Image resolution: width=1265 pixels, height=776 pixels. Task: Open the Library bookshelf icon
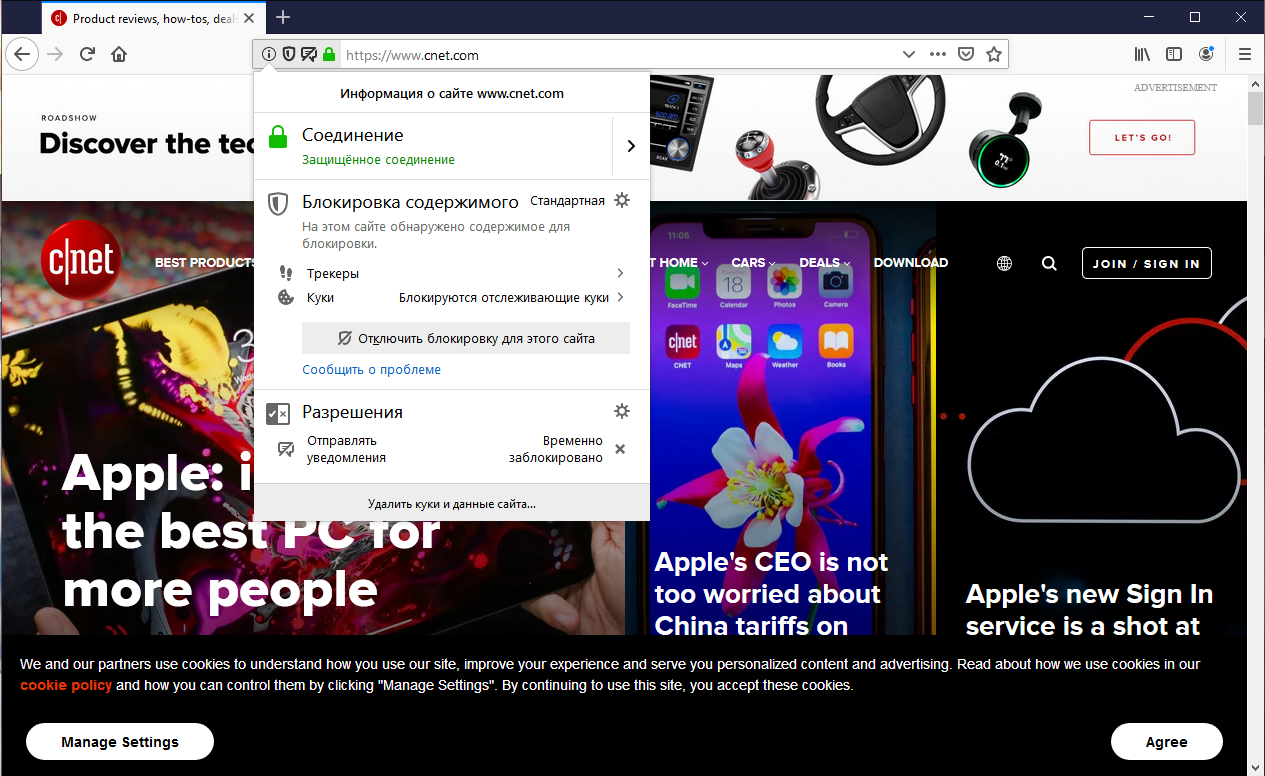(1142, 54)
